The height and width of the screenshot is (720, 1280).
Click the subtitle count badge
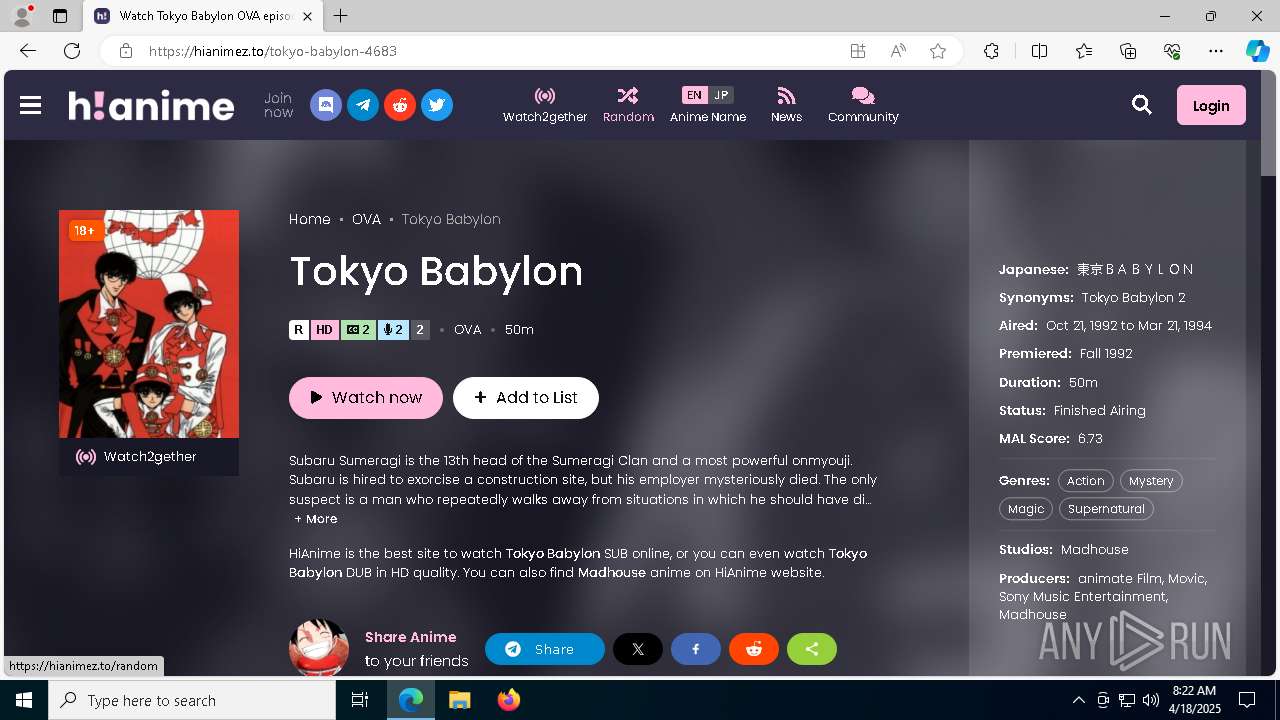coord(358,330)
